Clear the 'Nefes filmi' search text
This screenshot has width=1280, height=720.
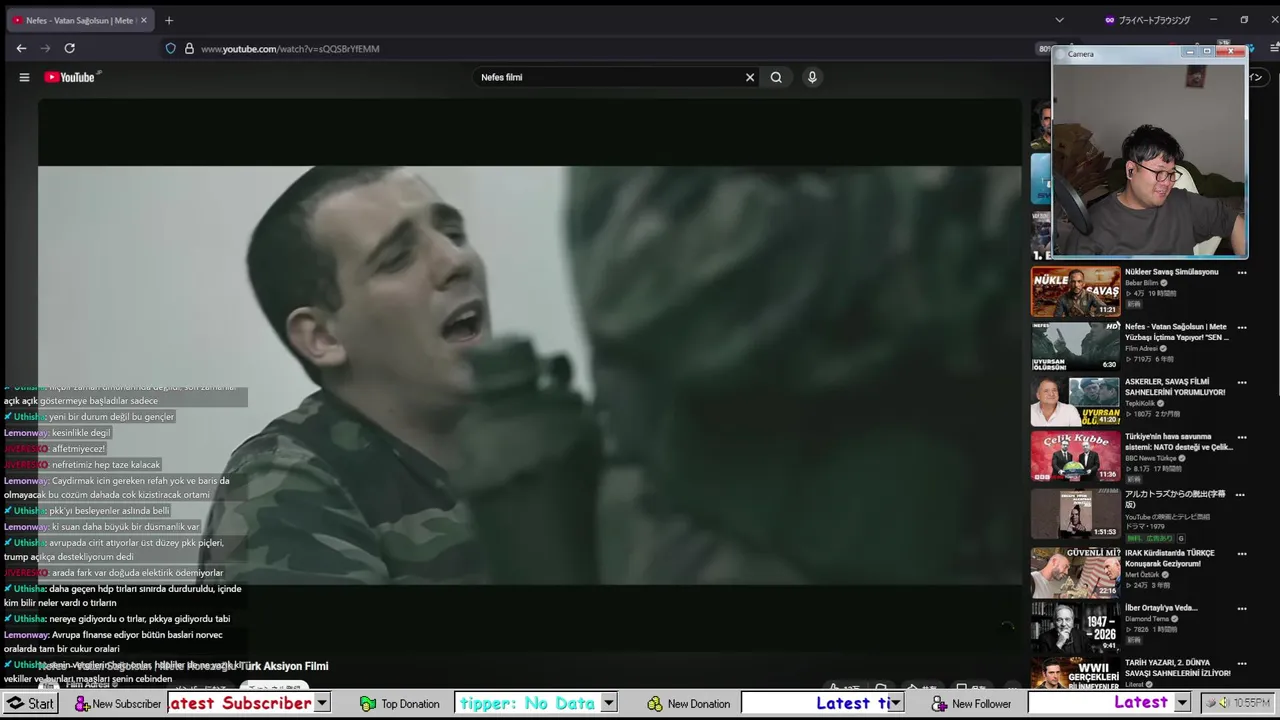coord(750,77)
